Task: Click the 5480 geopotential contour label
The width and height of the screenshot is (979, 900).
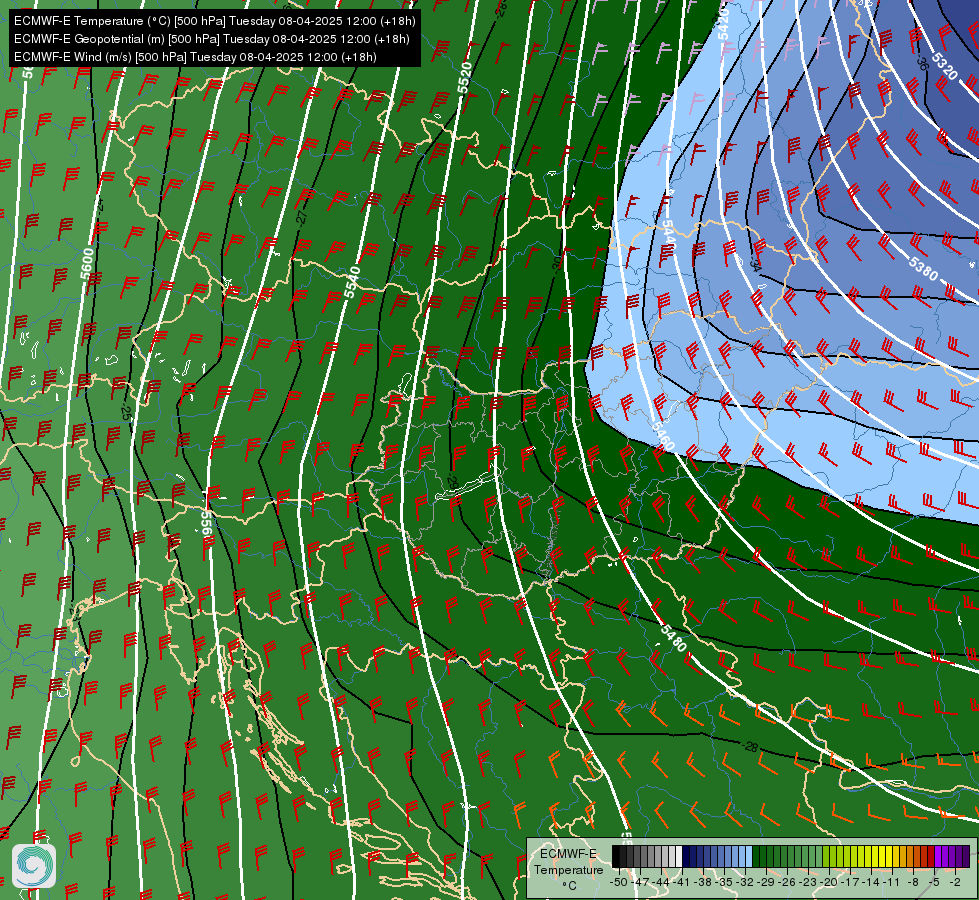Action: tap(673, 638)
